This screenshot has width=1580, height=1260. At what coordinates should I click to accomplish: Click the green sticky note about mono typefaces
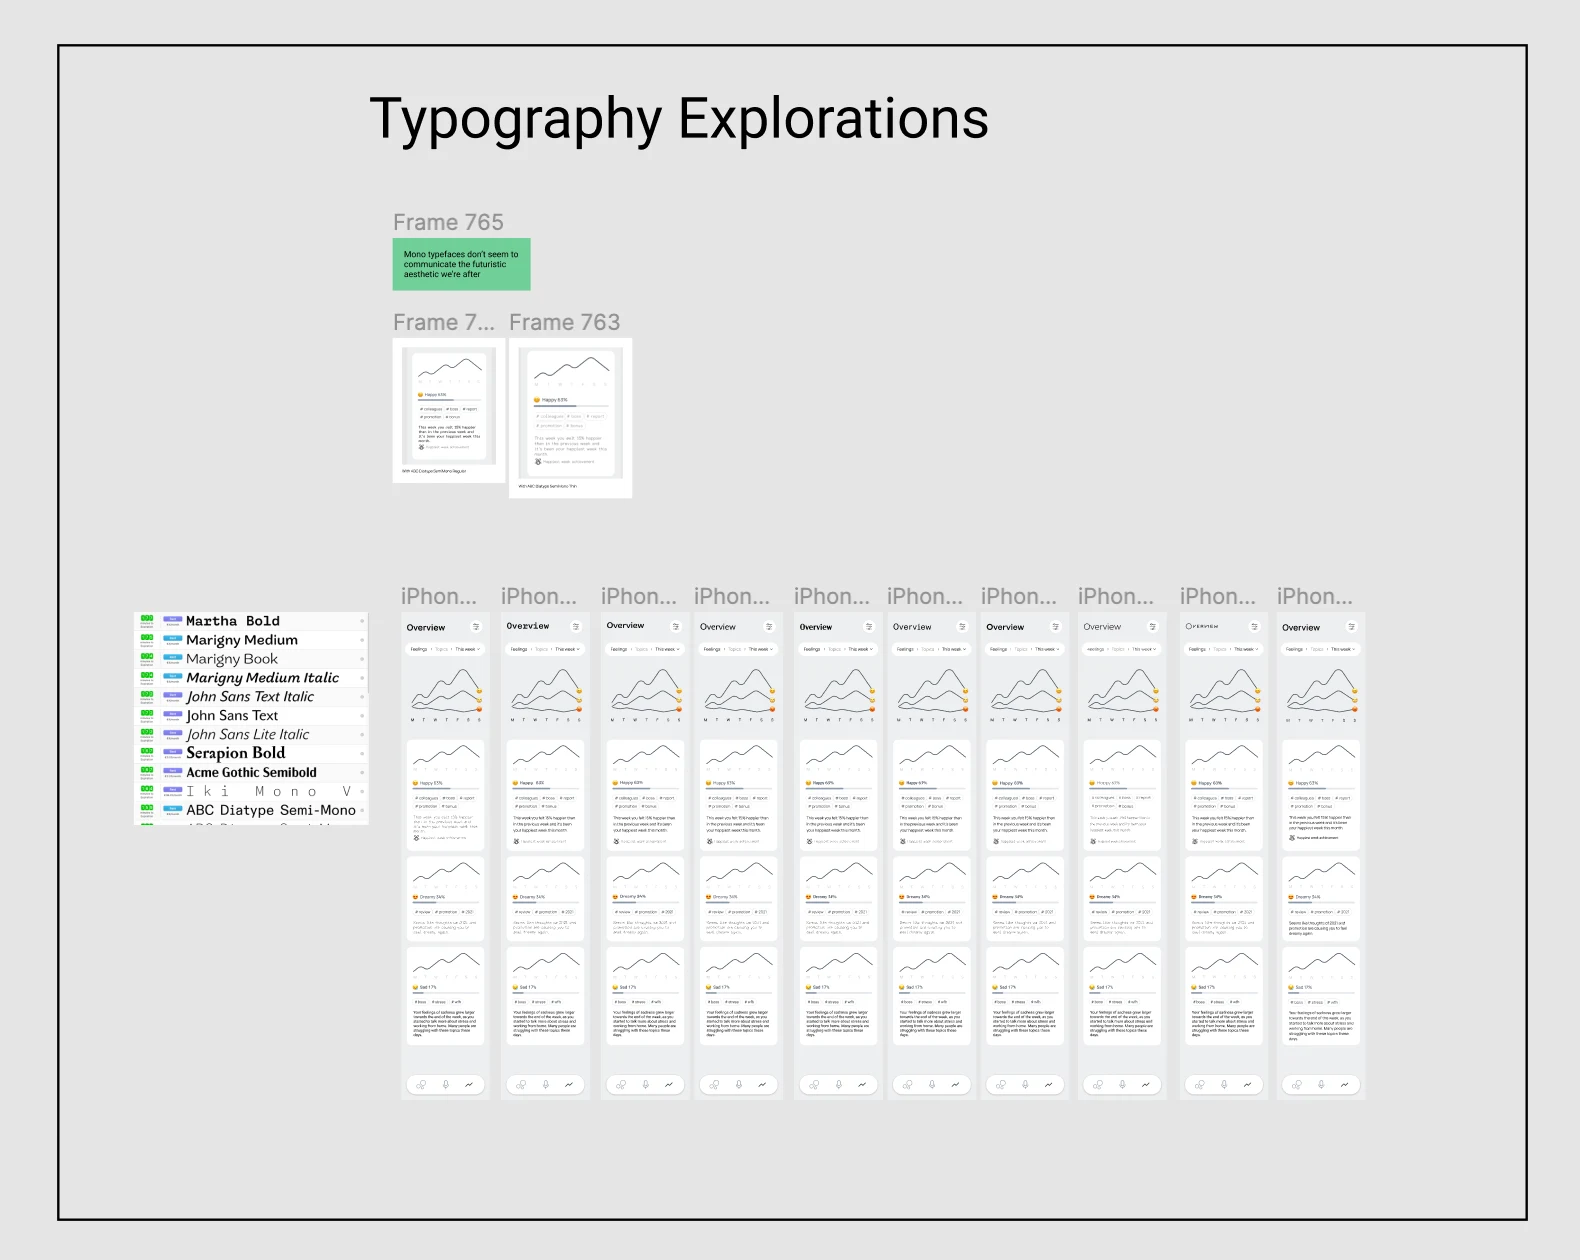(461, 264)
